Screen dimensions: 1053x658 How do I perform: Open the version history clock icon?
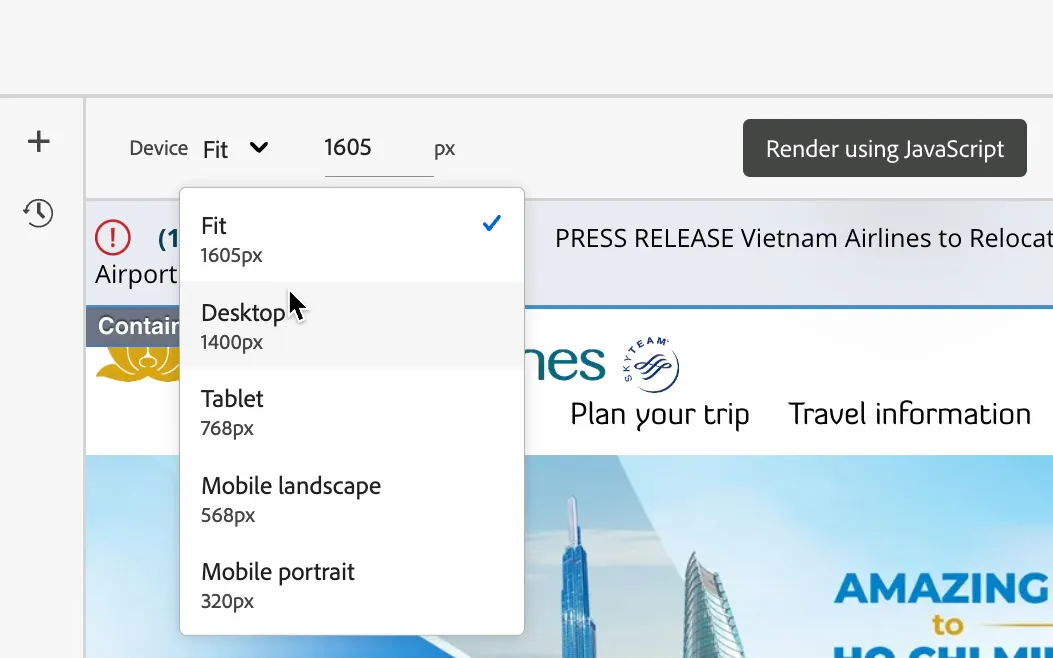(38, 213)
